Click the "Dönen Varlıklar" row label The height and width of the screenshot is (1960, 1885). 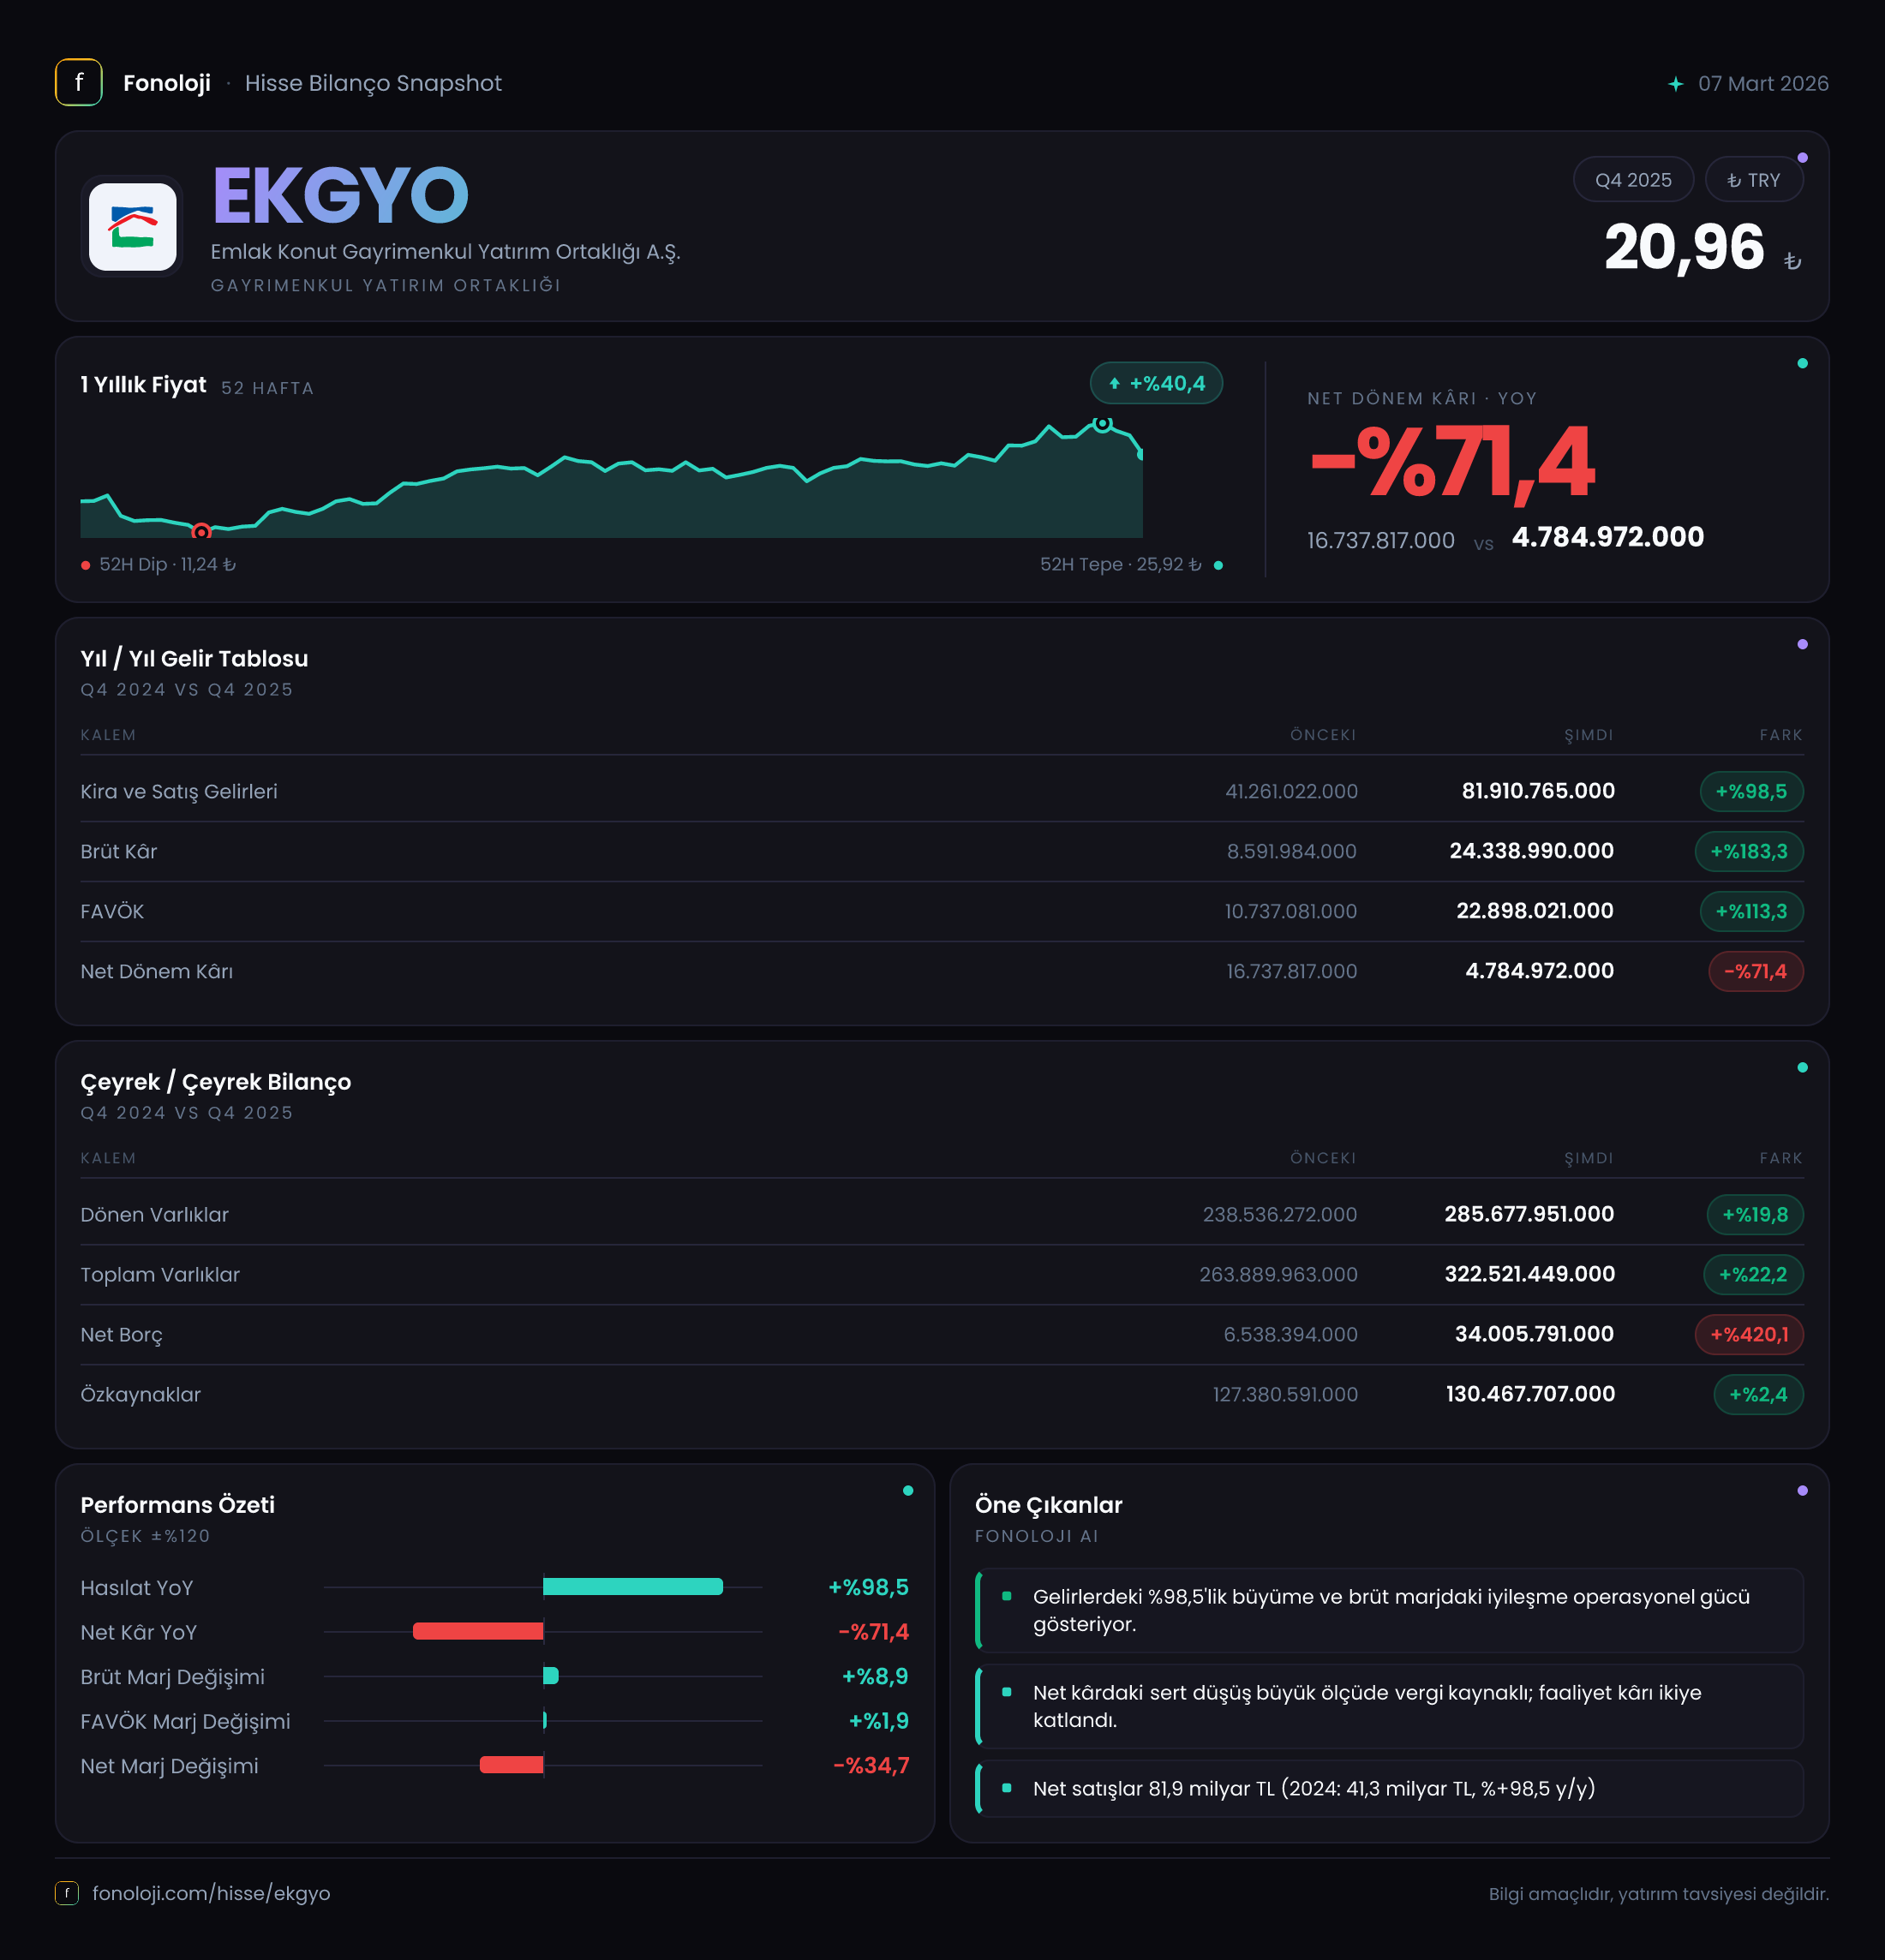(155, 1214)
